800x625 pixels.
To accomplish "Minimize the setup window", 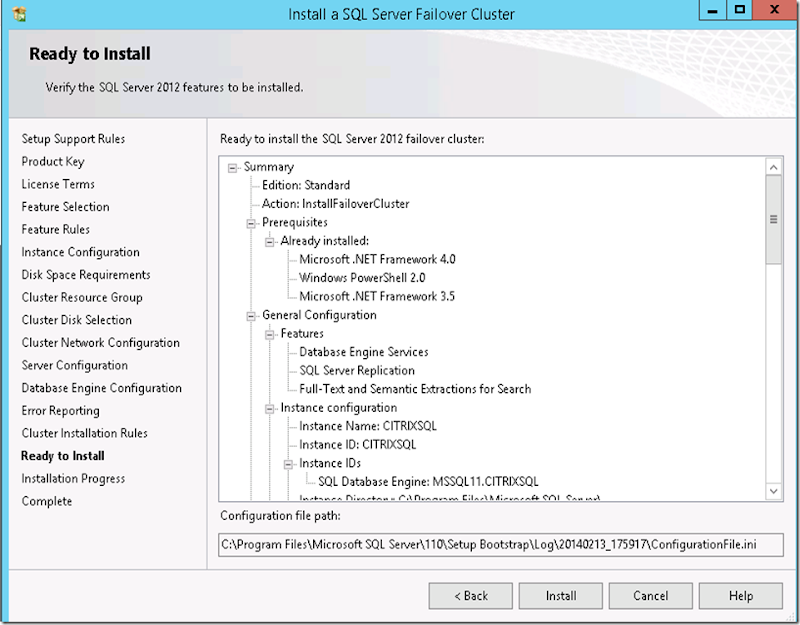I will (x=713, y=10).
